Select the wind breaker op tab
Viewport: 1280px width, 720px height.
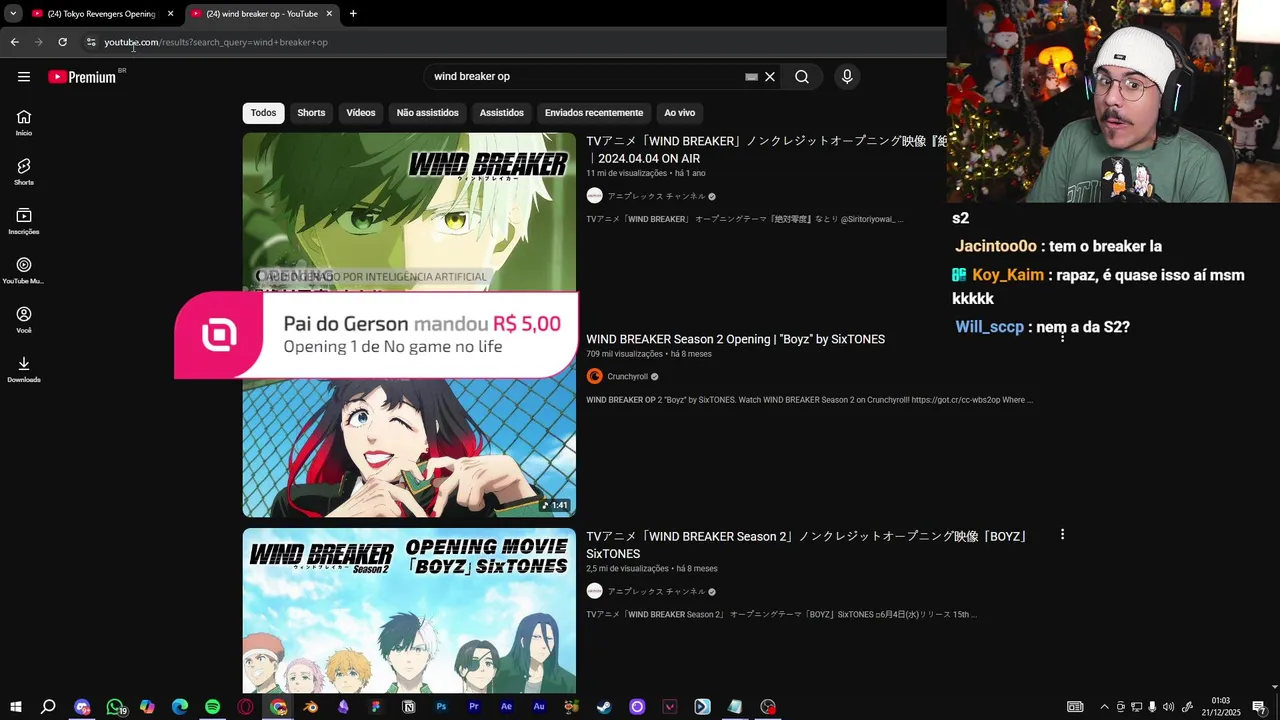tap(262, 14)
